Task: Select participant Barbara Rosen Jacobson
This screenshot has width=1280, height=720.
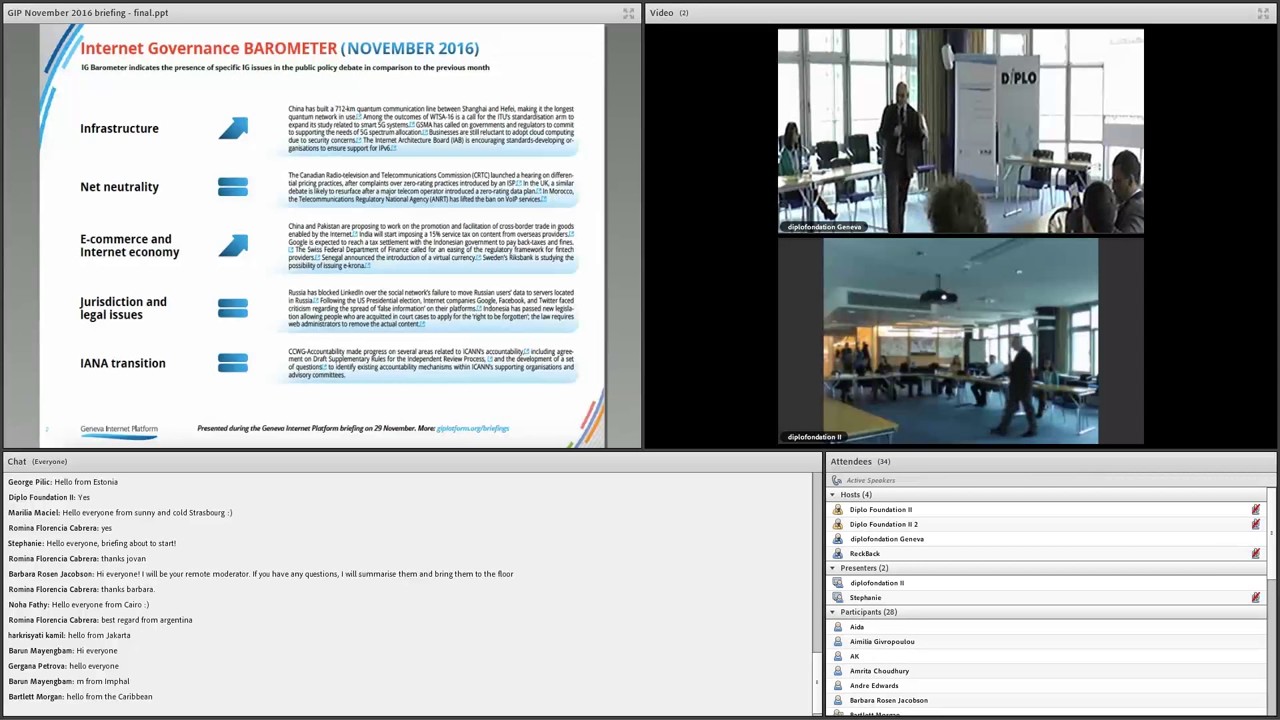Action: click(x=888, y=700)
